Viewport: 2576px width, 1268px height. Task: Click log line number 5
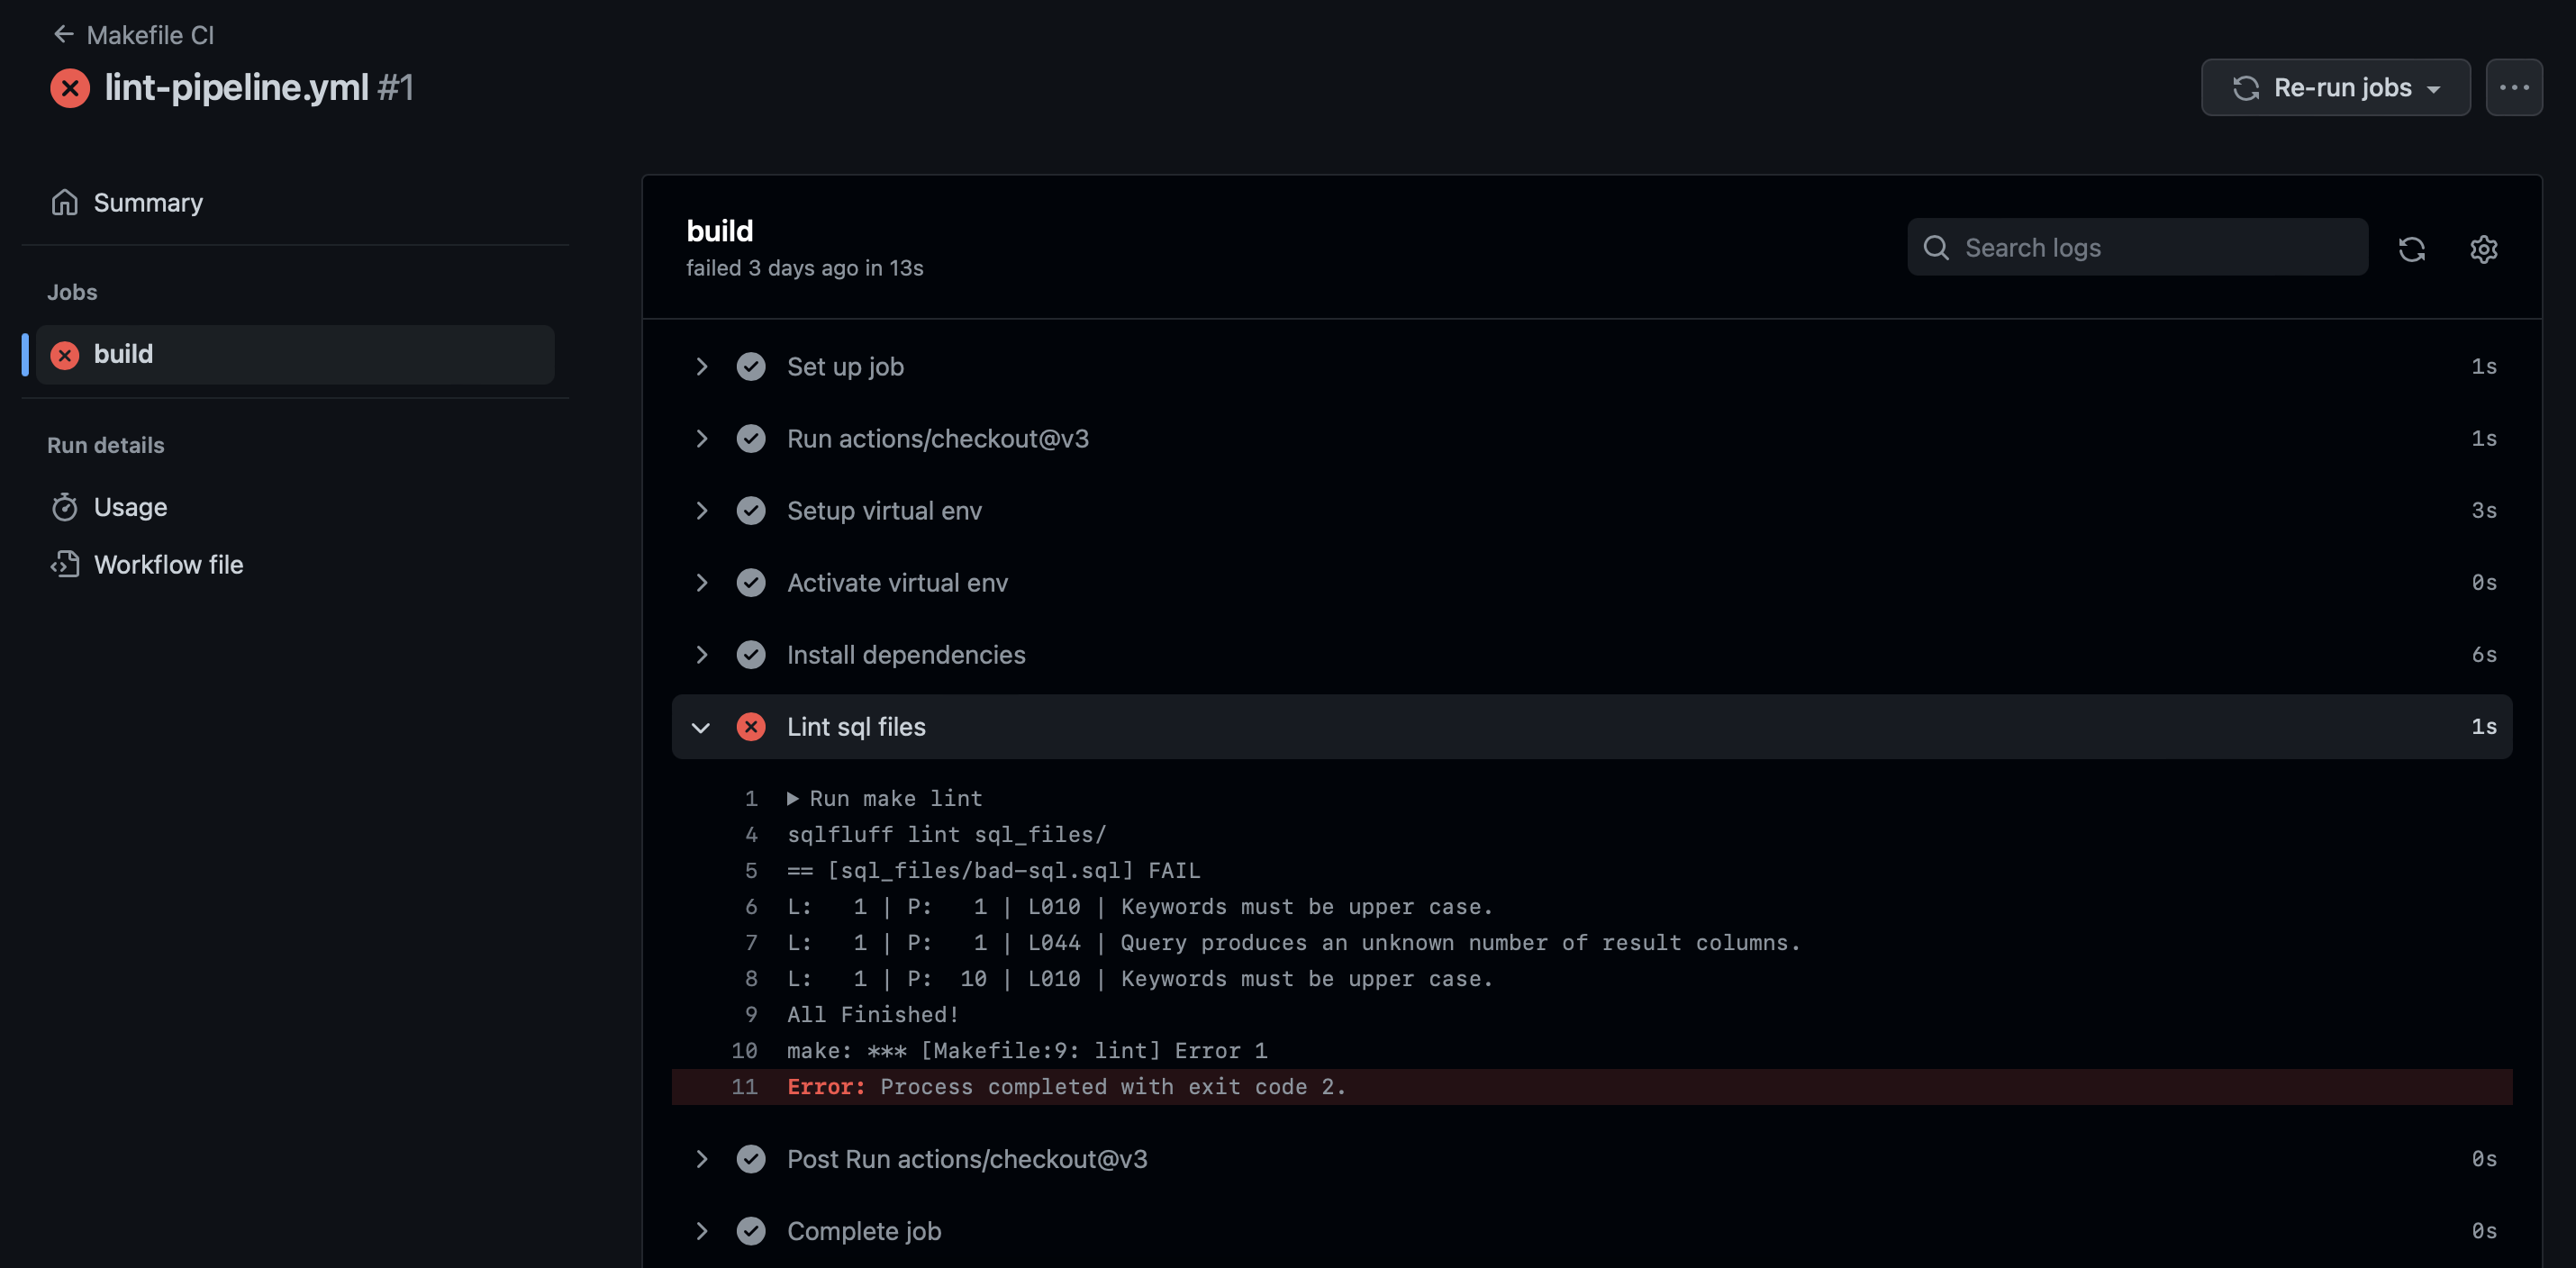click(751, 871)
